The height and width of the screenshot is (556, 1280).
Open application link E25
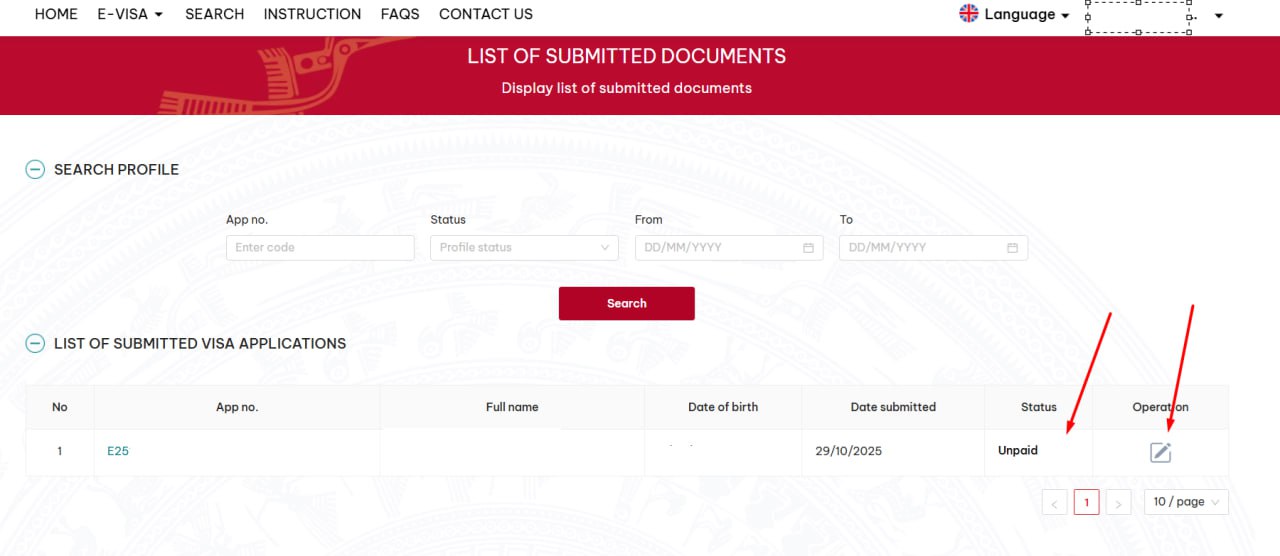point(118,451)
